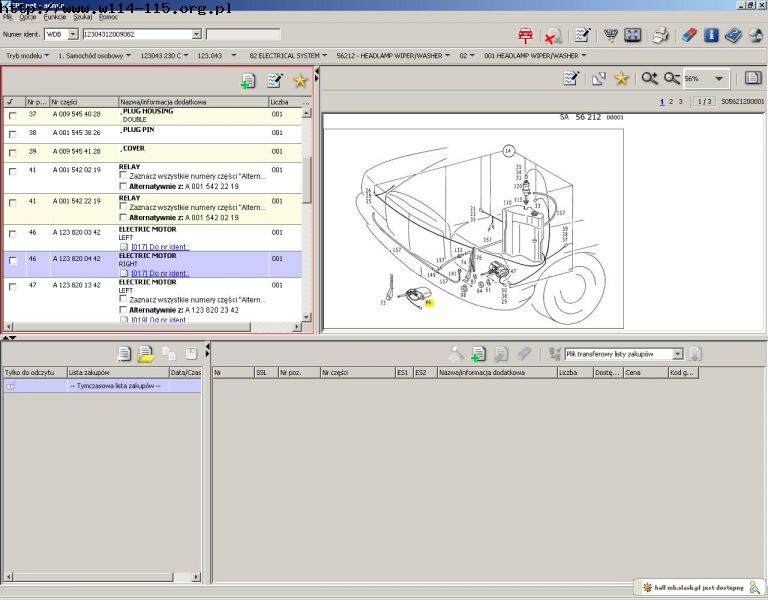
Task: Click new shopping list page icon
Action: (124, 354)
